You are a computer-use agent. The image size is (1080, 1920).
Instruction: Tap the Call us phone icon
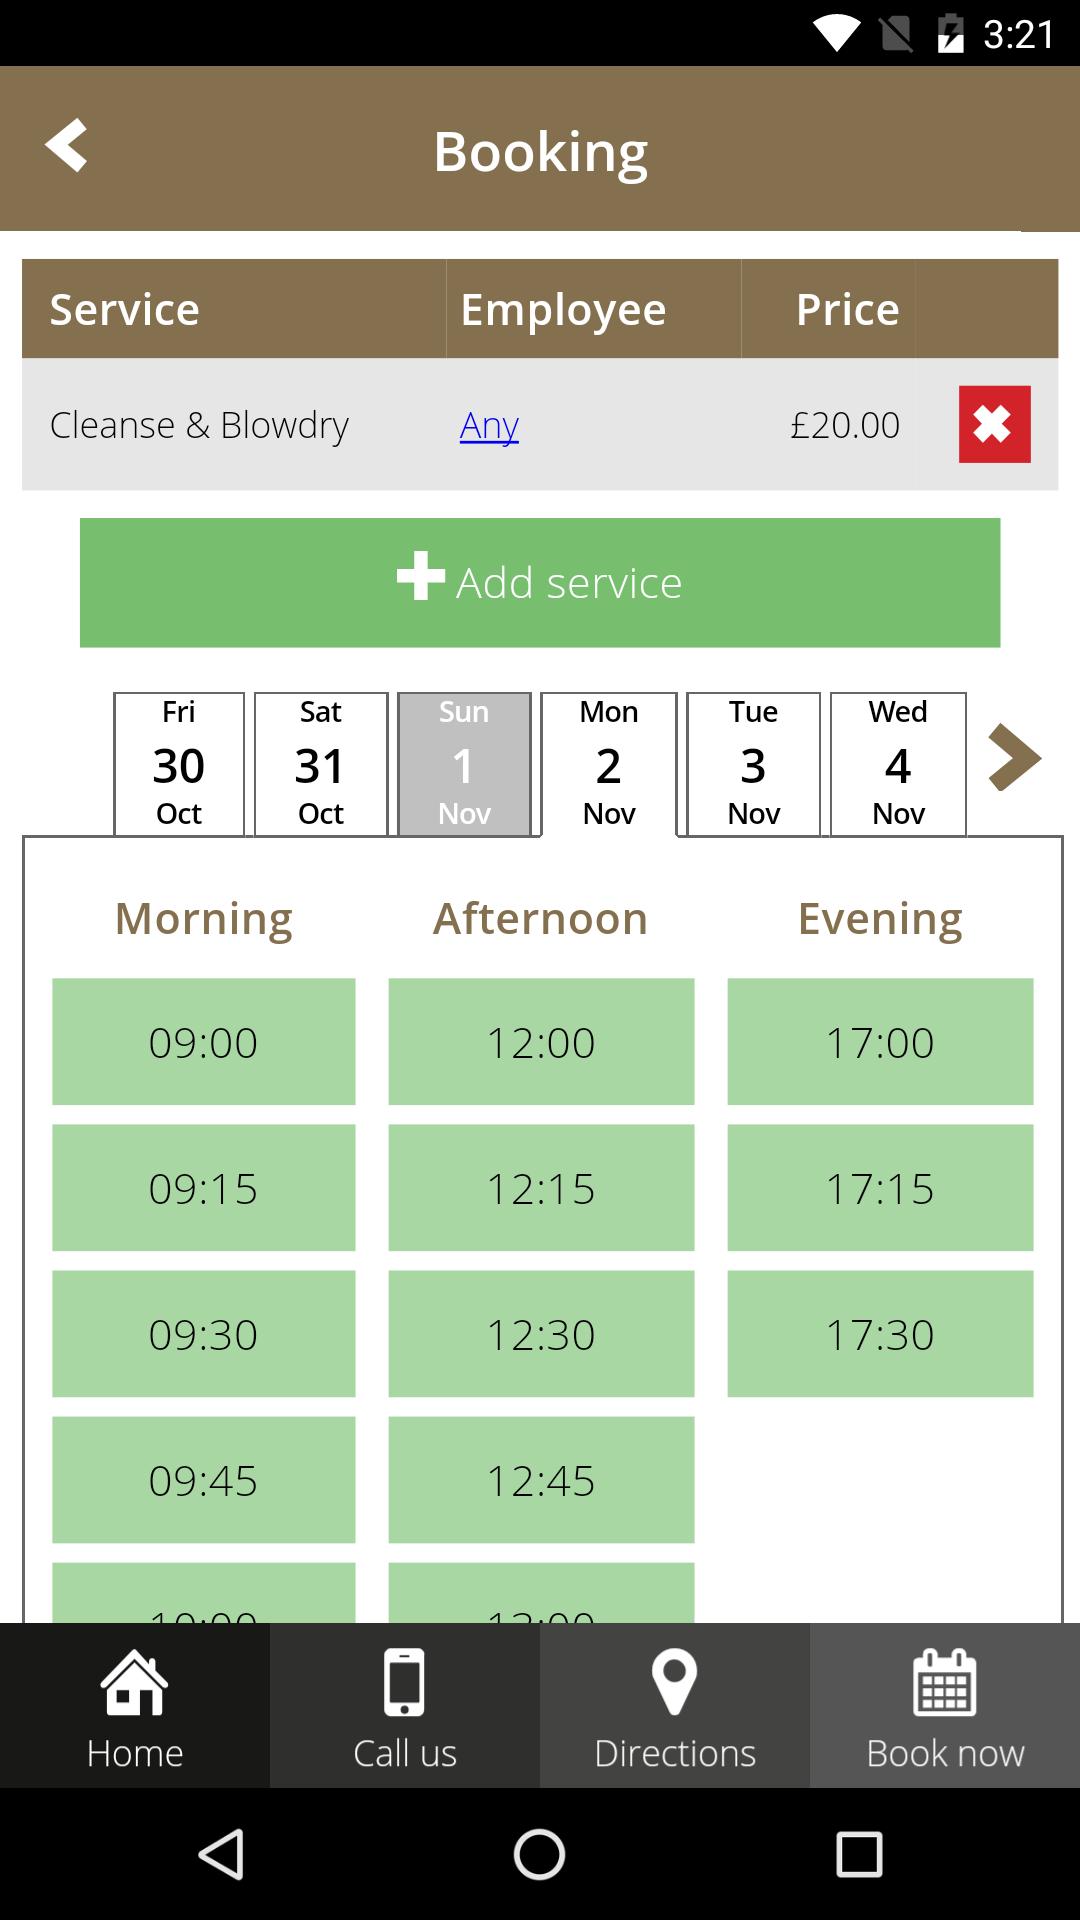click(x=405, y=1682)
